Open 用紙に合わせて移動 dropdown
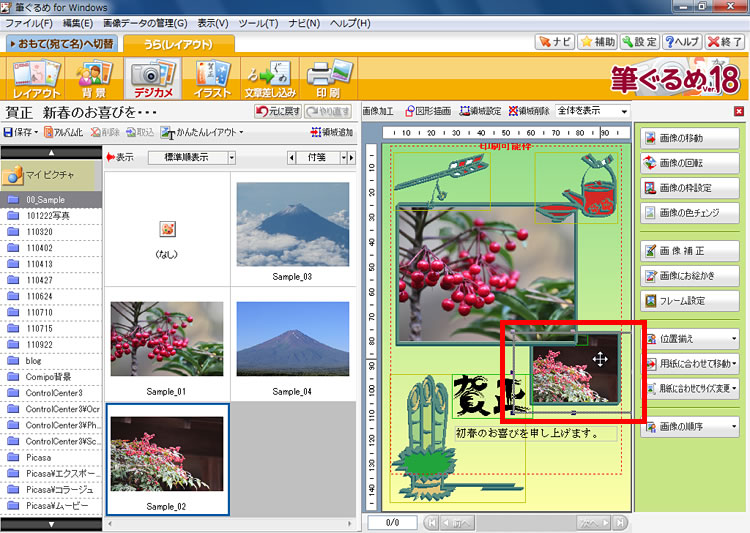The width and height of the screenshot is (750, 533). click(x=692, y=364)
